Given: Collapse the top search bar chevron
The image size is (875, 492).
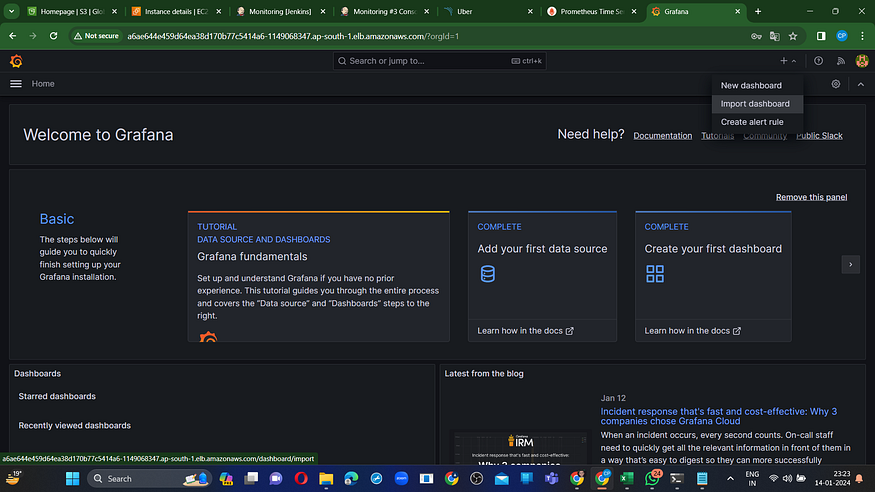Looking at the screenshot, I should [x=860, y=84].
